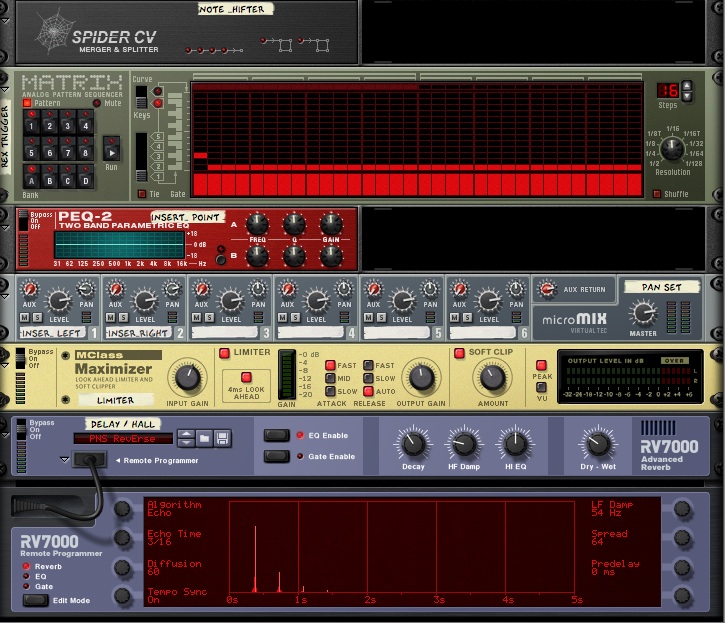The height and width of the screenshot is (623, 725).
Task: Click the PEQ-2 band A Q knob
Action: (294, 224)
